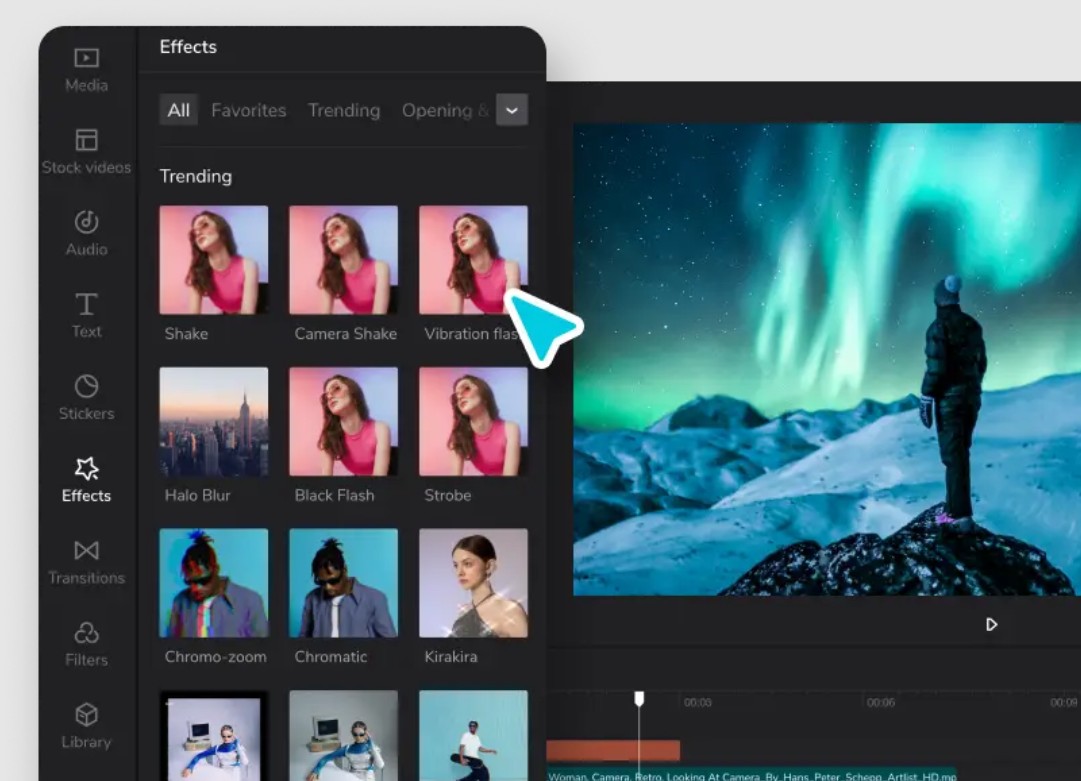Open the Transitions panel
The width and height of the screenshot is (1081, 781).
point(87,551)
